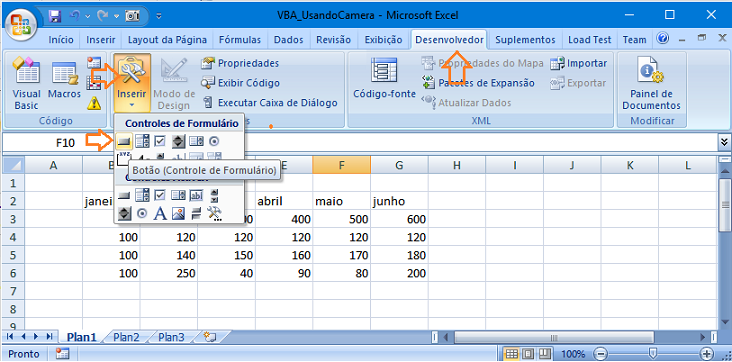Image resolution: width=732 pixels, height=362 pixels.
Task: Redo the last undone action
Action: coord(103,16)
